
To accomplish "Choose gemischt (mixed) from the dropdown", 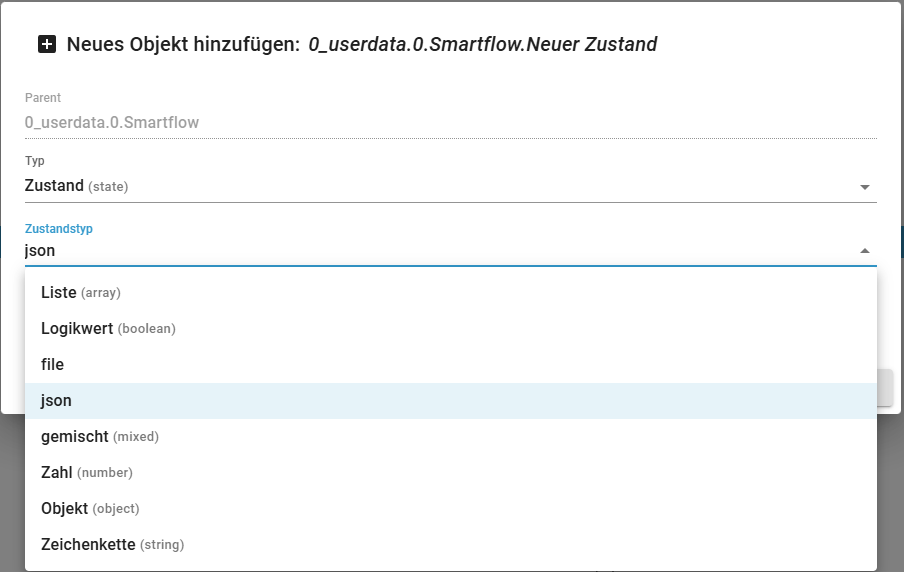I will pyautogui.click(x=100, y=436).
